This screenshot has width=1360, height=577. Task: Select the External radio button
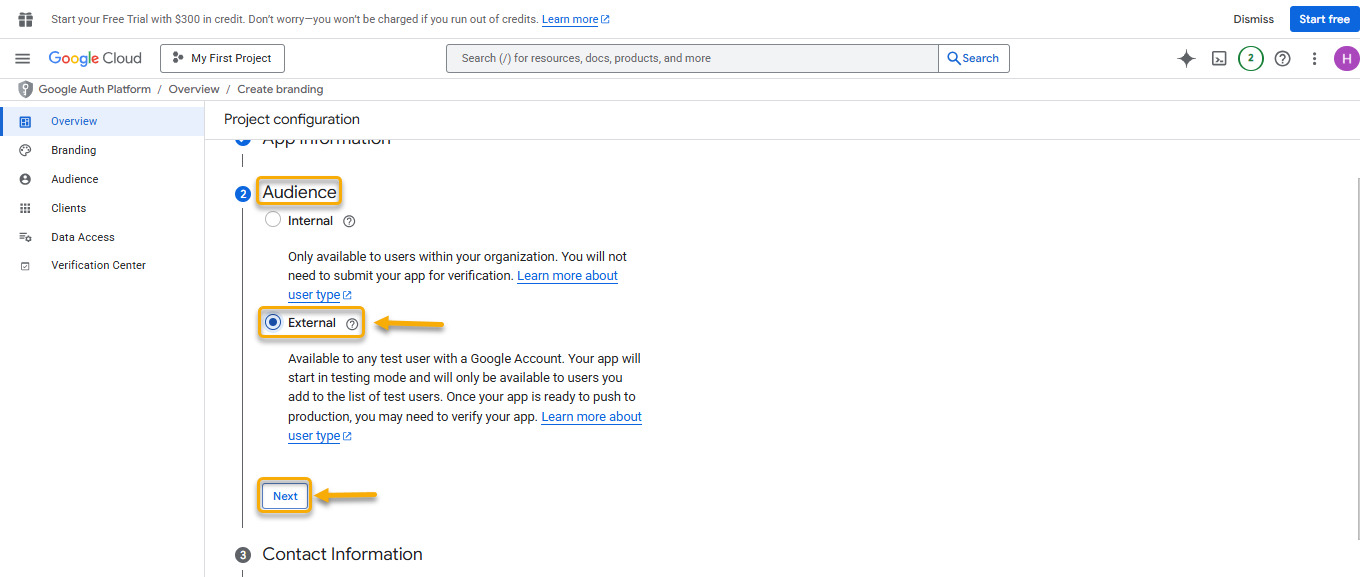click(x=273, y=322)
